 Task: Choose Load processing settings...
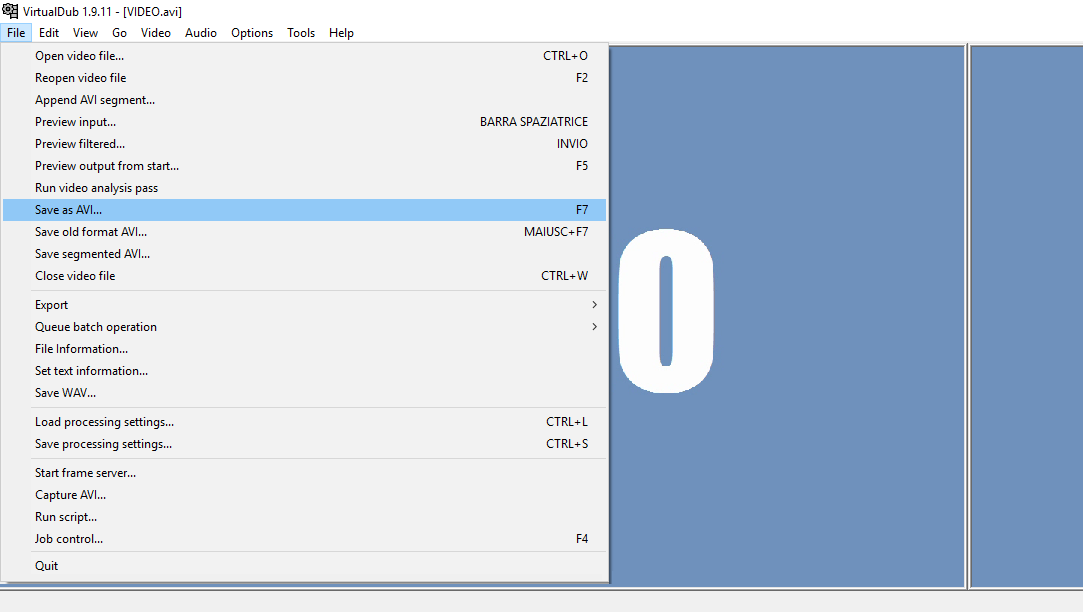(x=305, y=423)
